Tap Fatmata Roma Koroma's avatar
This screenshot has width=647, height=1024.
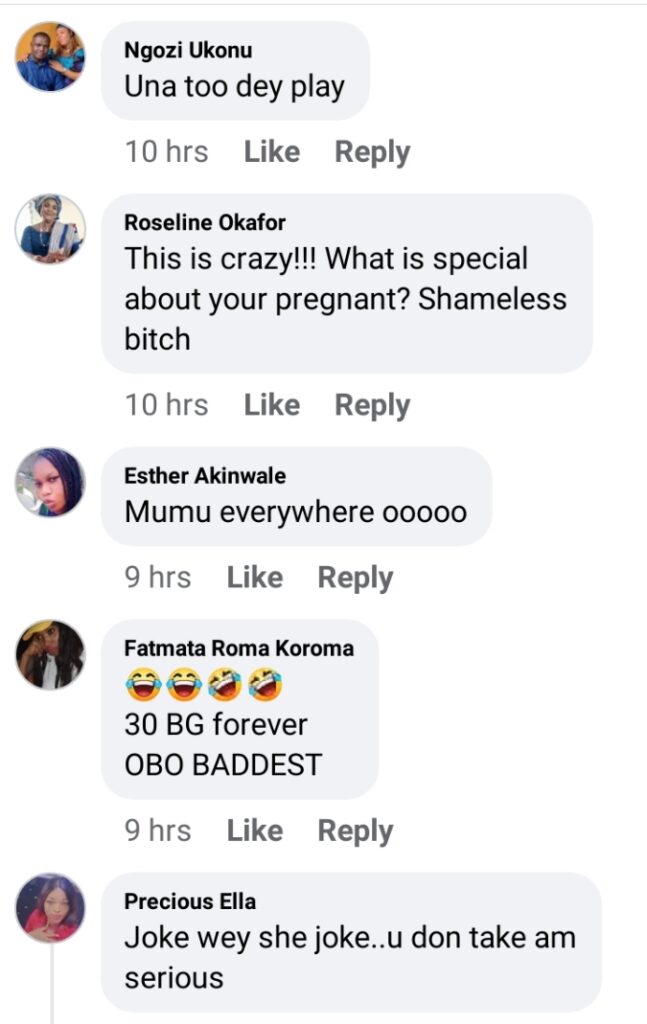click(50, 655)
